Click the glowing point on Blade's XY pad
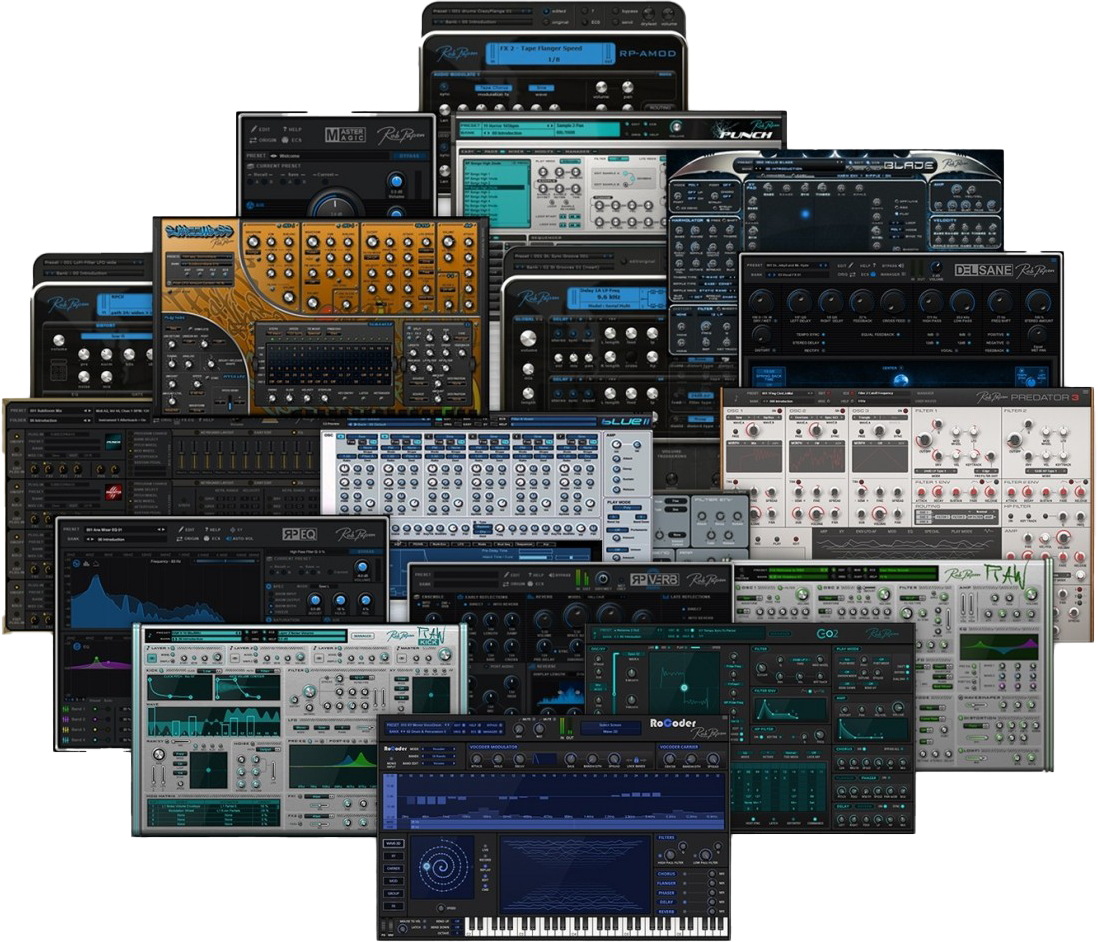The image size is (1098, 942). coord(805,214)
